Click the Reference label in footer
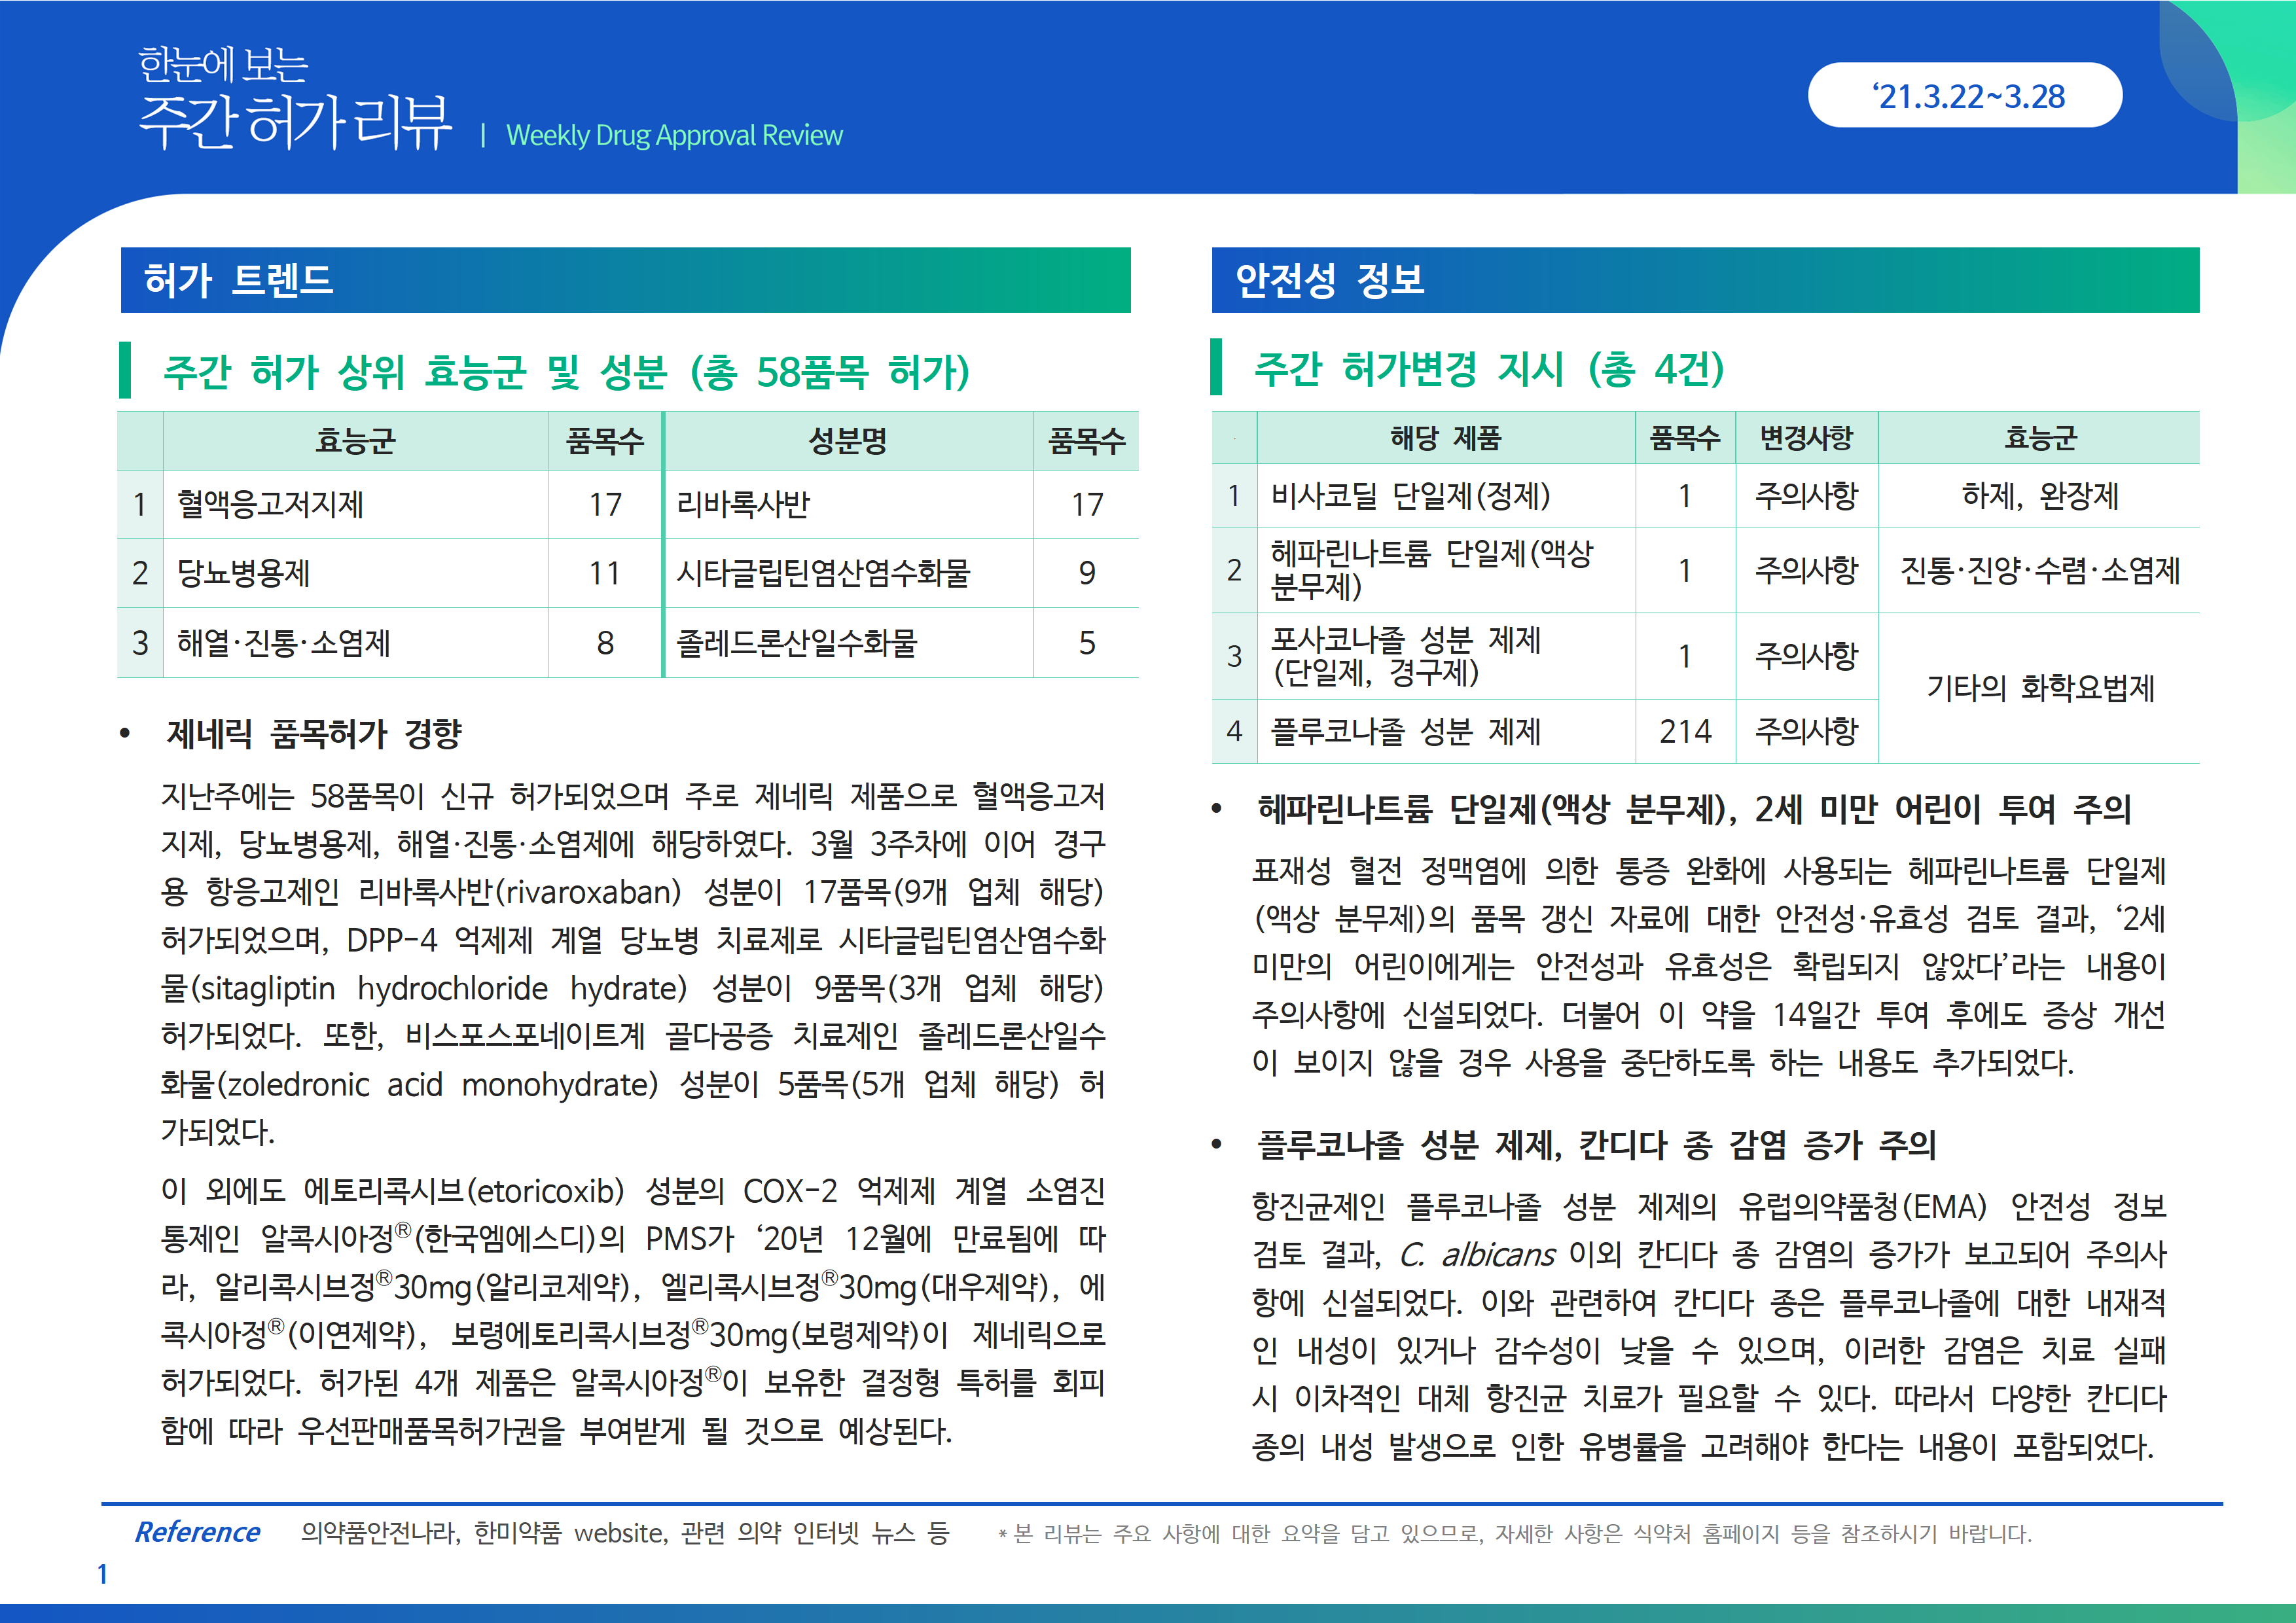This screenshot has width=2296, height=1623. click(x=197, y=1532)
